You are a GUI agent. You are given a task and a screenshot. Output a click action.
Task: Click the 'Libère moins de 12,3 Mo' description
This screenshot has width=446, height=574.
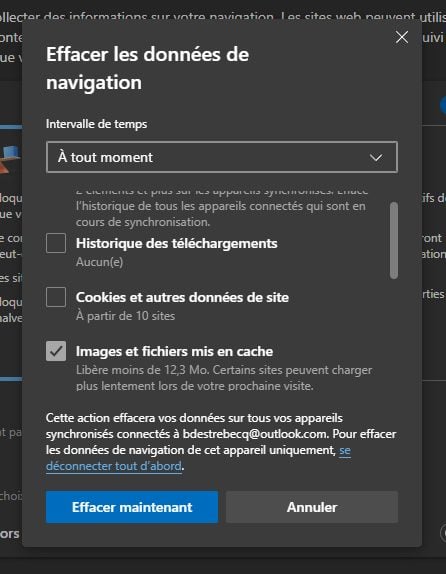point(224,378)
